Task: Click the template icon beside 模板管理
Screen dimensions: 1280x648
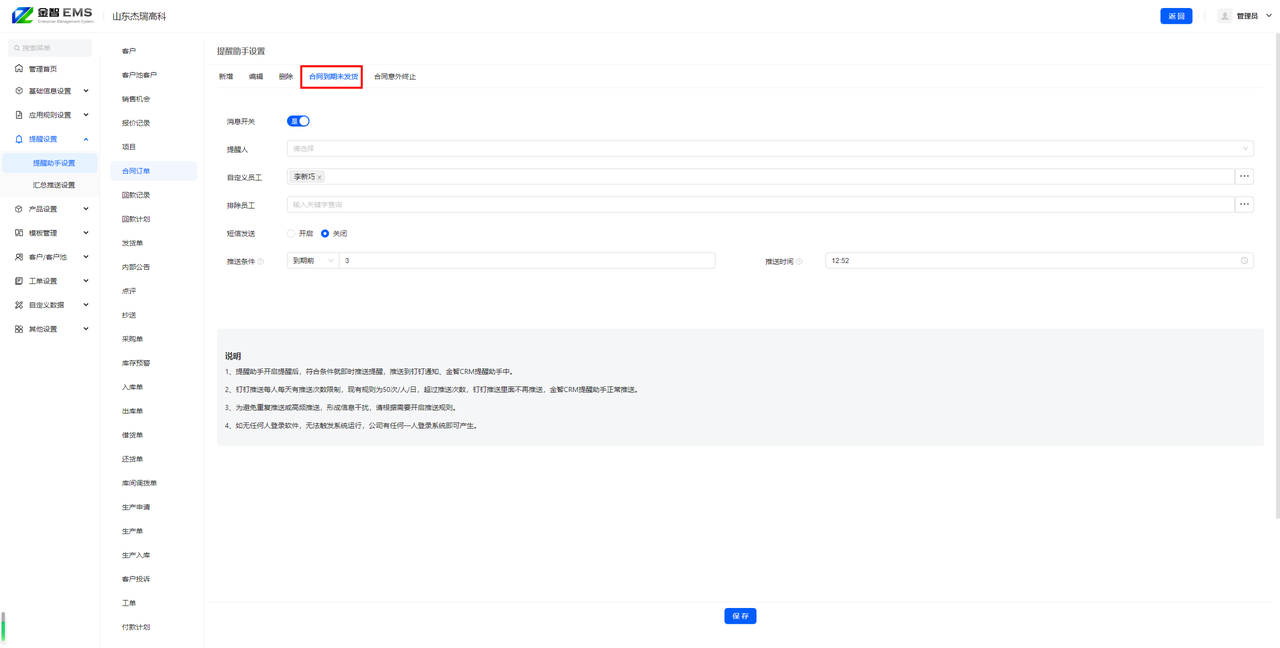Action: point(19,233)
